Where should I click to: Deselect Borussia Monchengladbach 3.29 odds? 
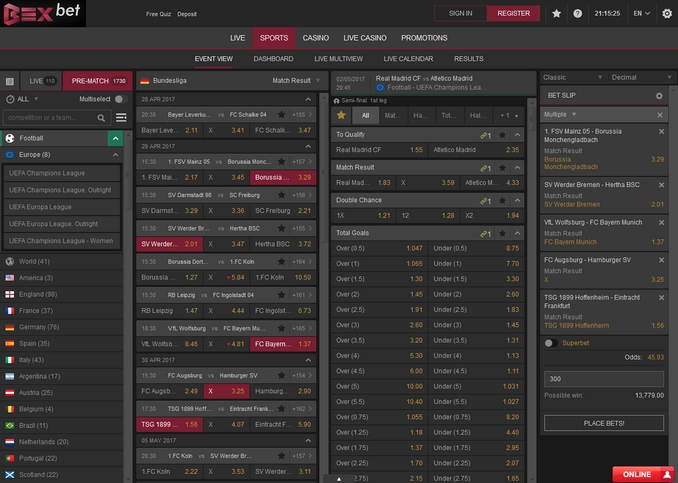(283, 177)
